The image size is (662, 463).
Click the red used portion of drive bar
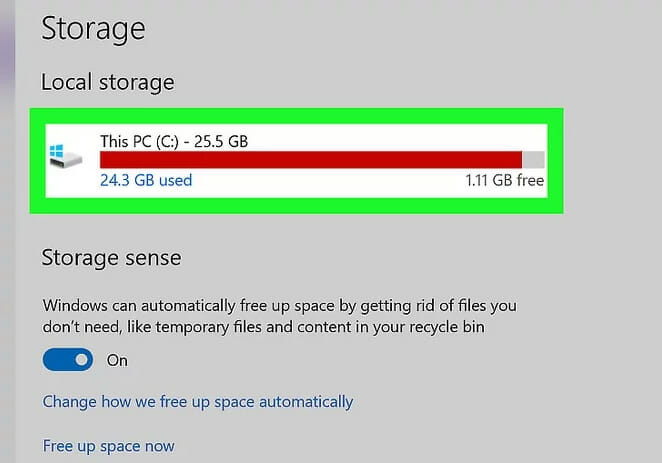pos(311,160)
